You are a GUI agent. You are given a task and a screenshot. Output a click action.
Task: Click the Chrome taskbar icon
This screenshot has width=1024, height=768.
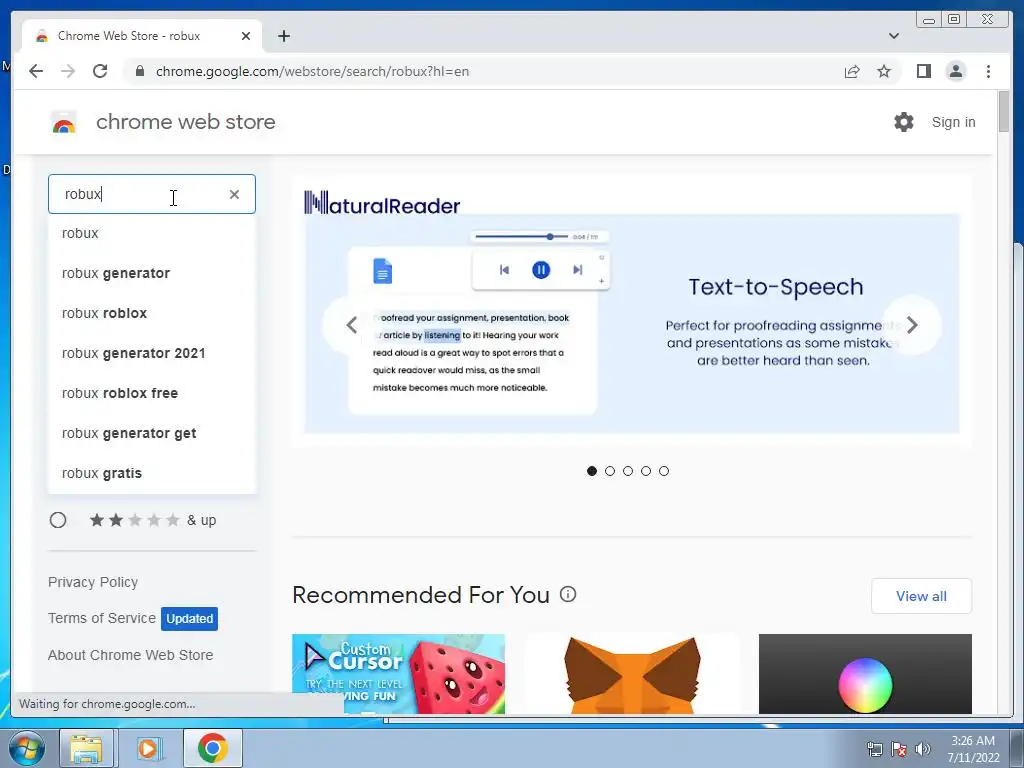213,748
